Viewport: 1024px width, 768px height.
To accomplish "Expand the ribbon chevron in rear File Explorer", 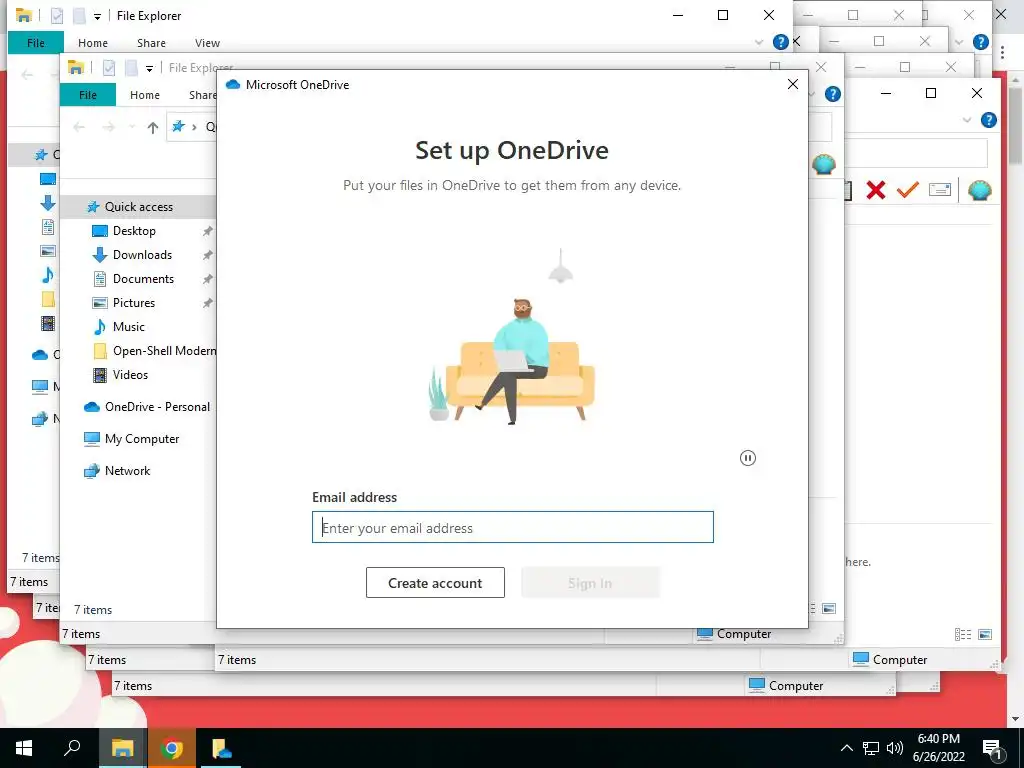I will pos(759,42).
